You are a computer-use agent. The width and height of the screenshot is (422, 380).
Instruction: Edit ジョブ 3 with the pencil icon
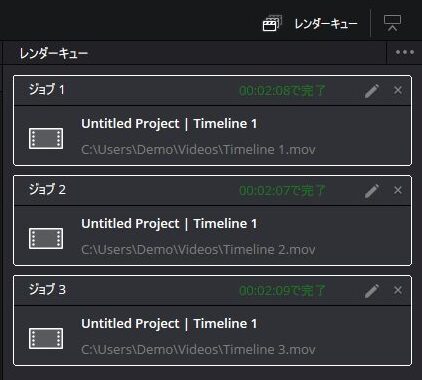click(x=372, y=291)
